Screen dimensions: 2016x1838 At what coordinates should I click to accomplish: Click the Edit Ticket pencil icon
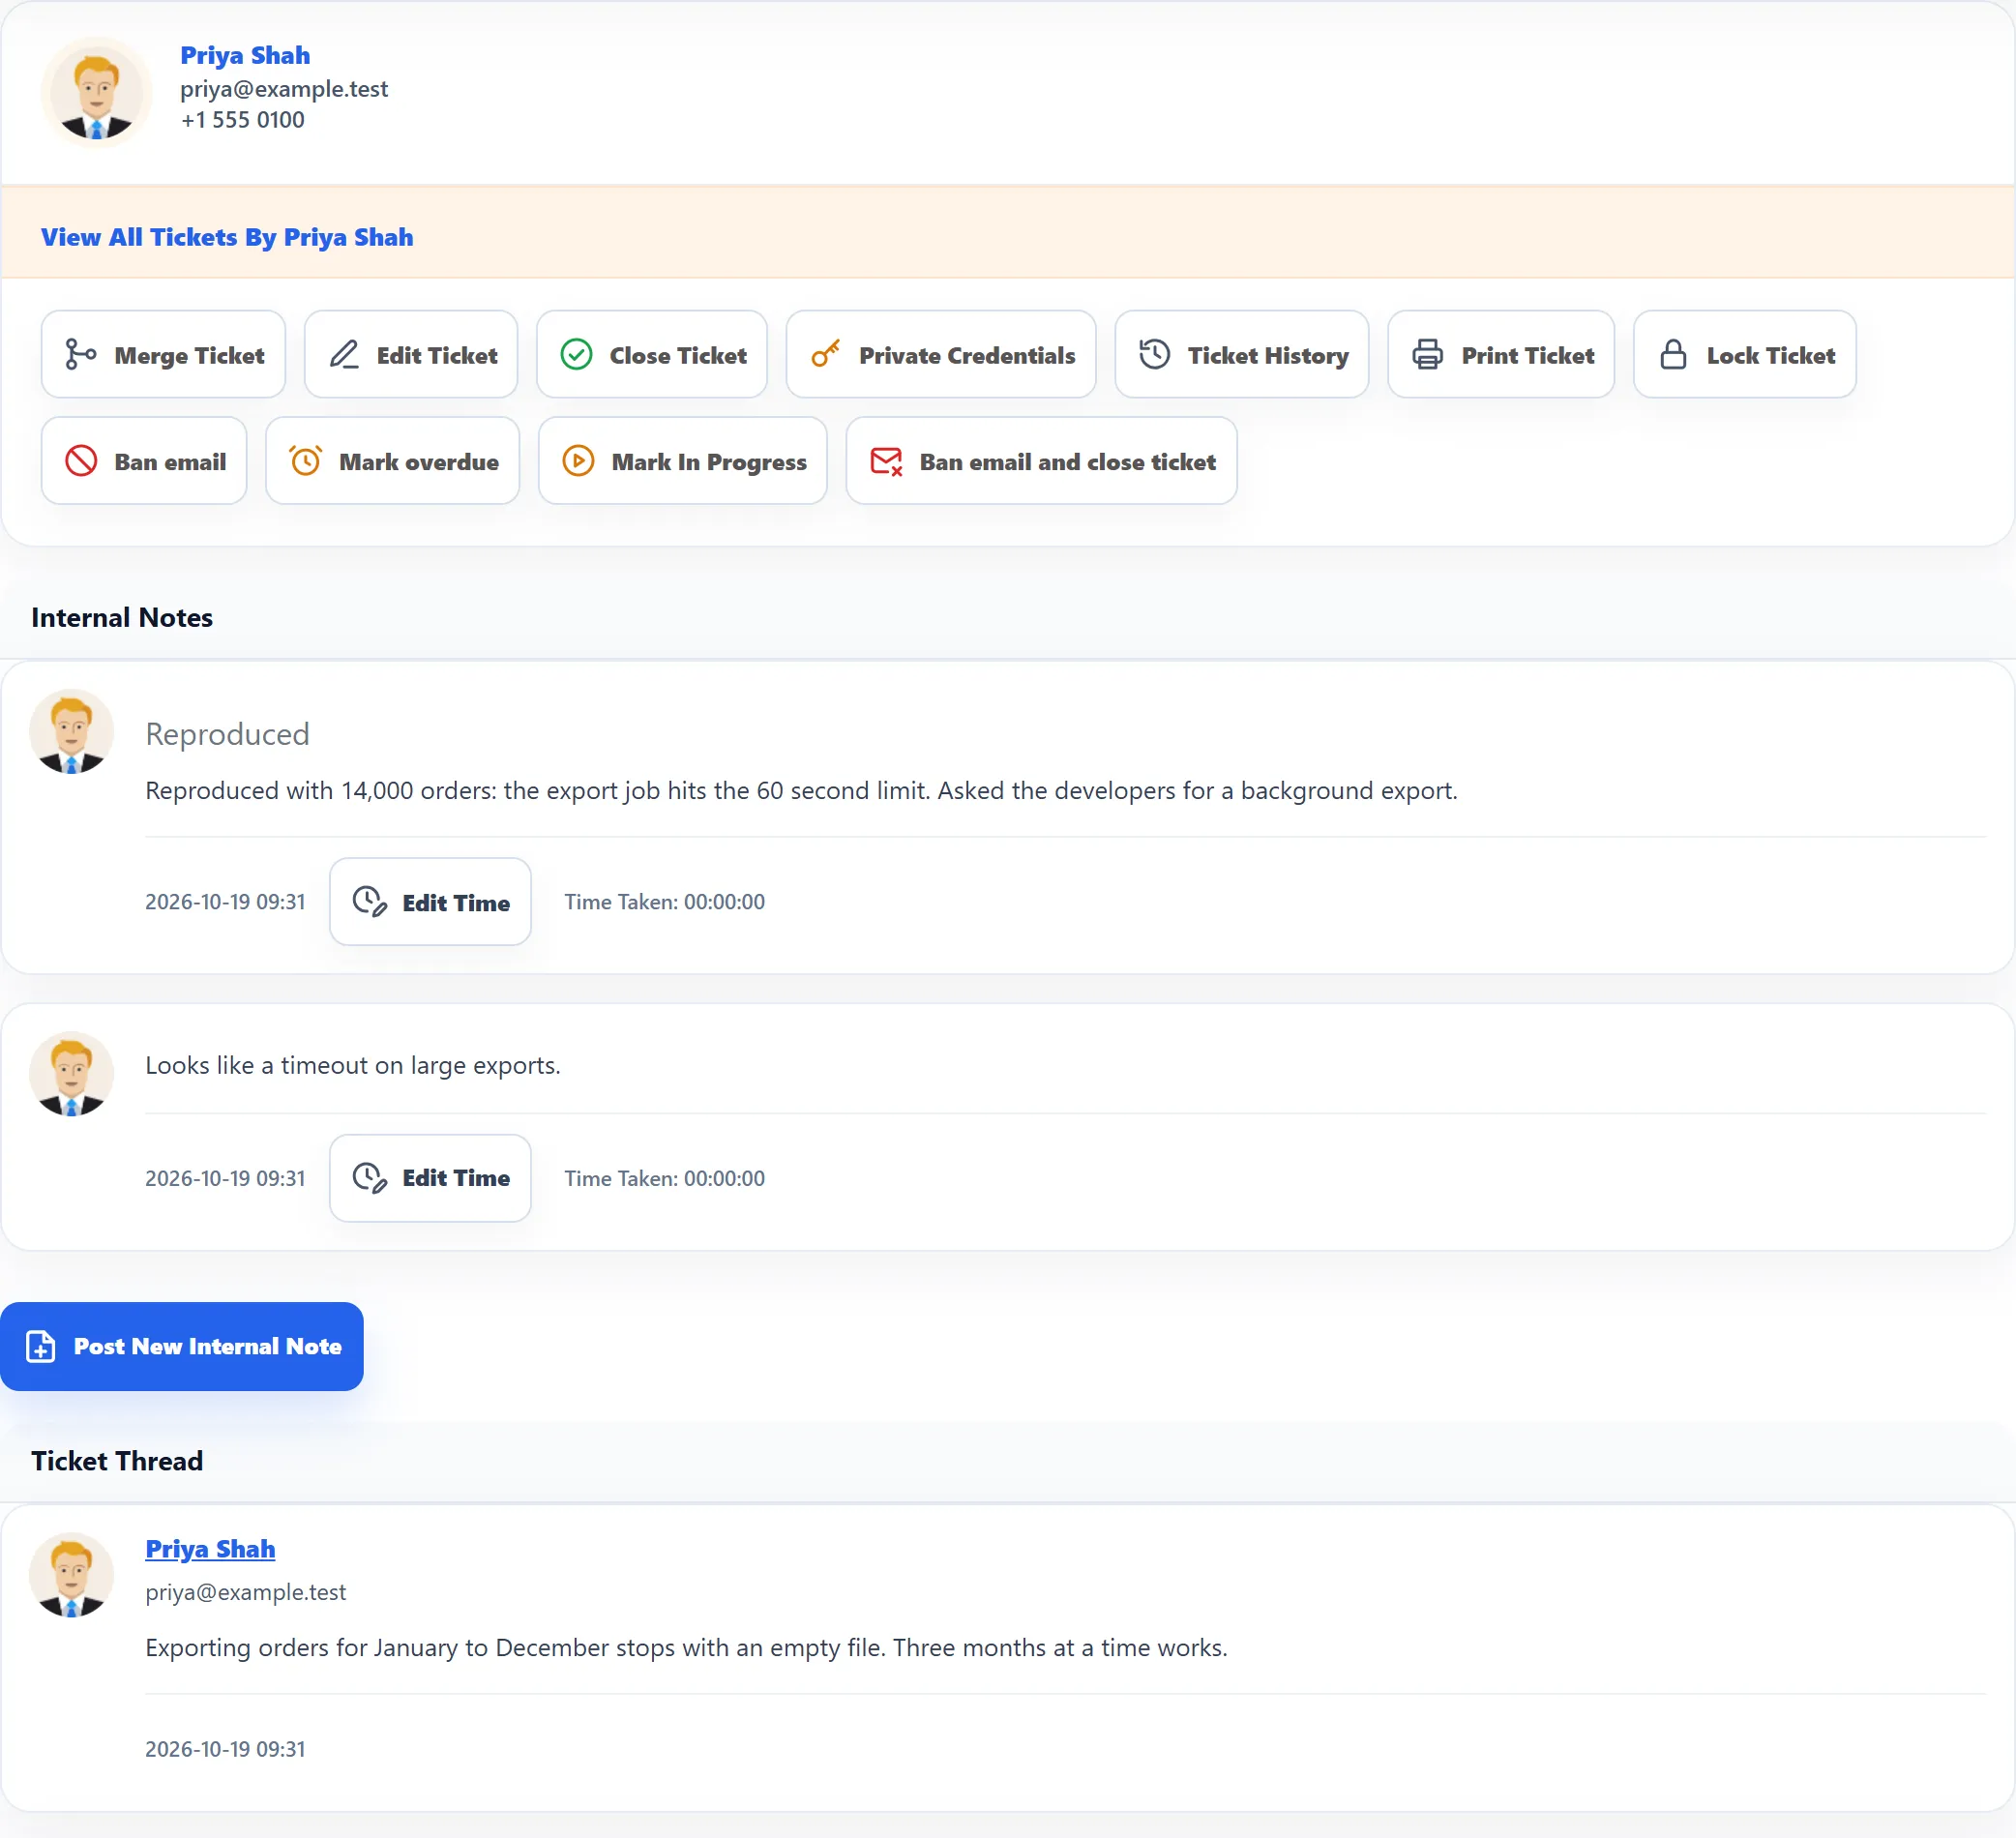pos(344,354)
